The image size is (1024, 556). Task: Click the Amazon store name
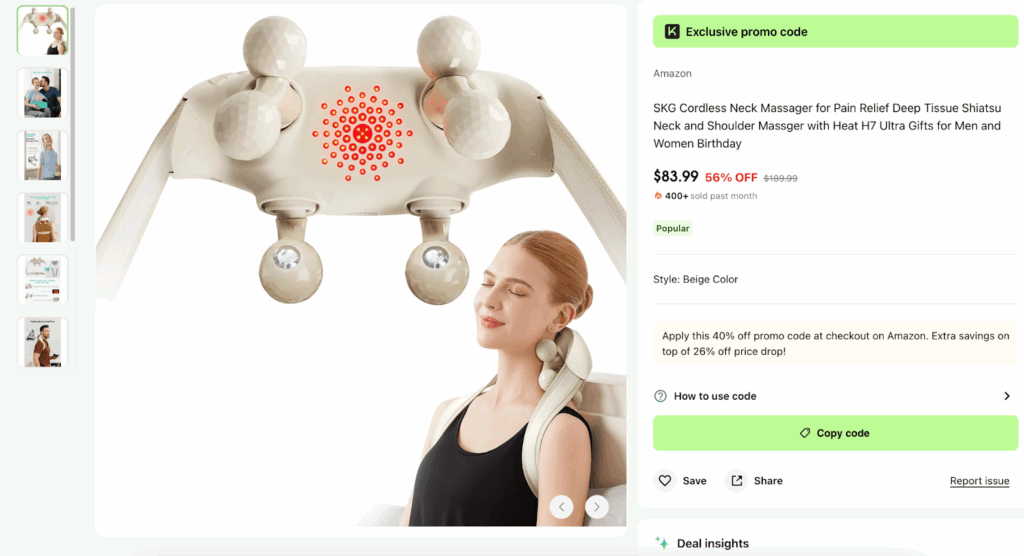point(672,74)
